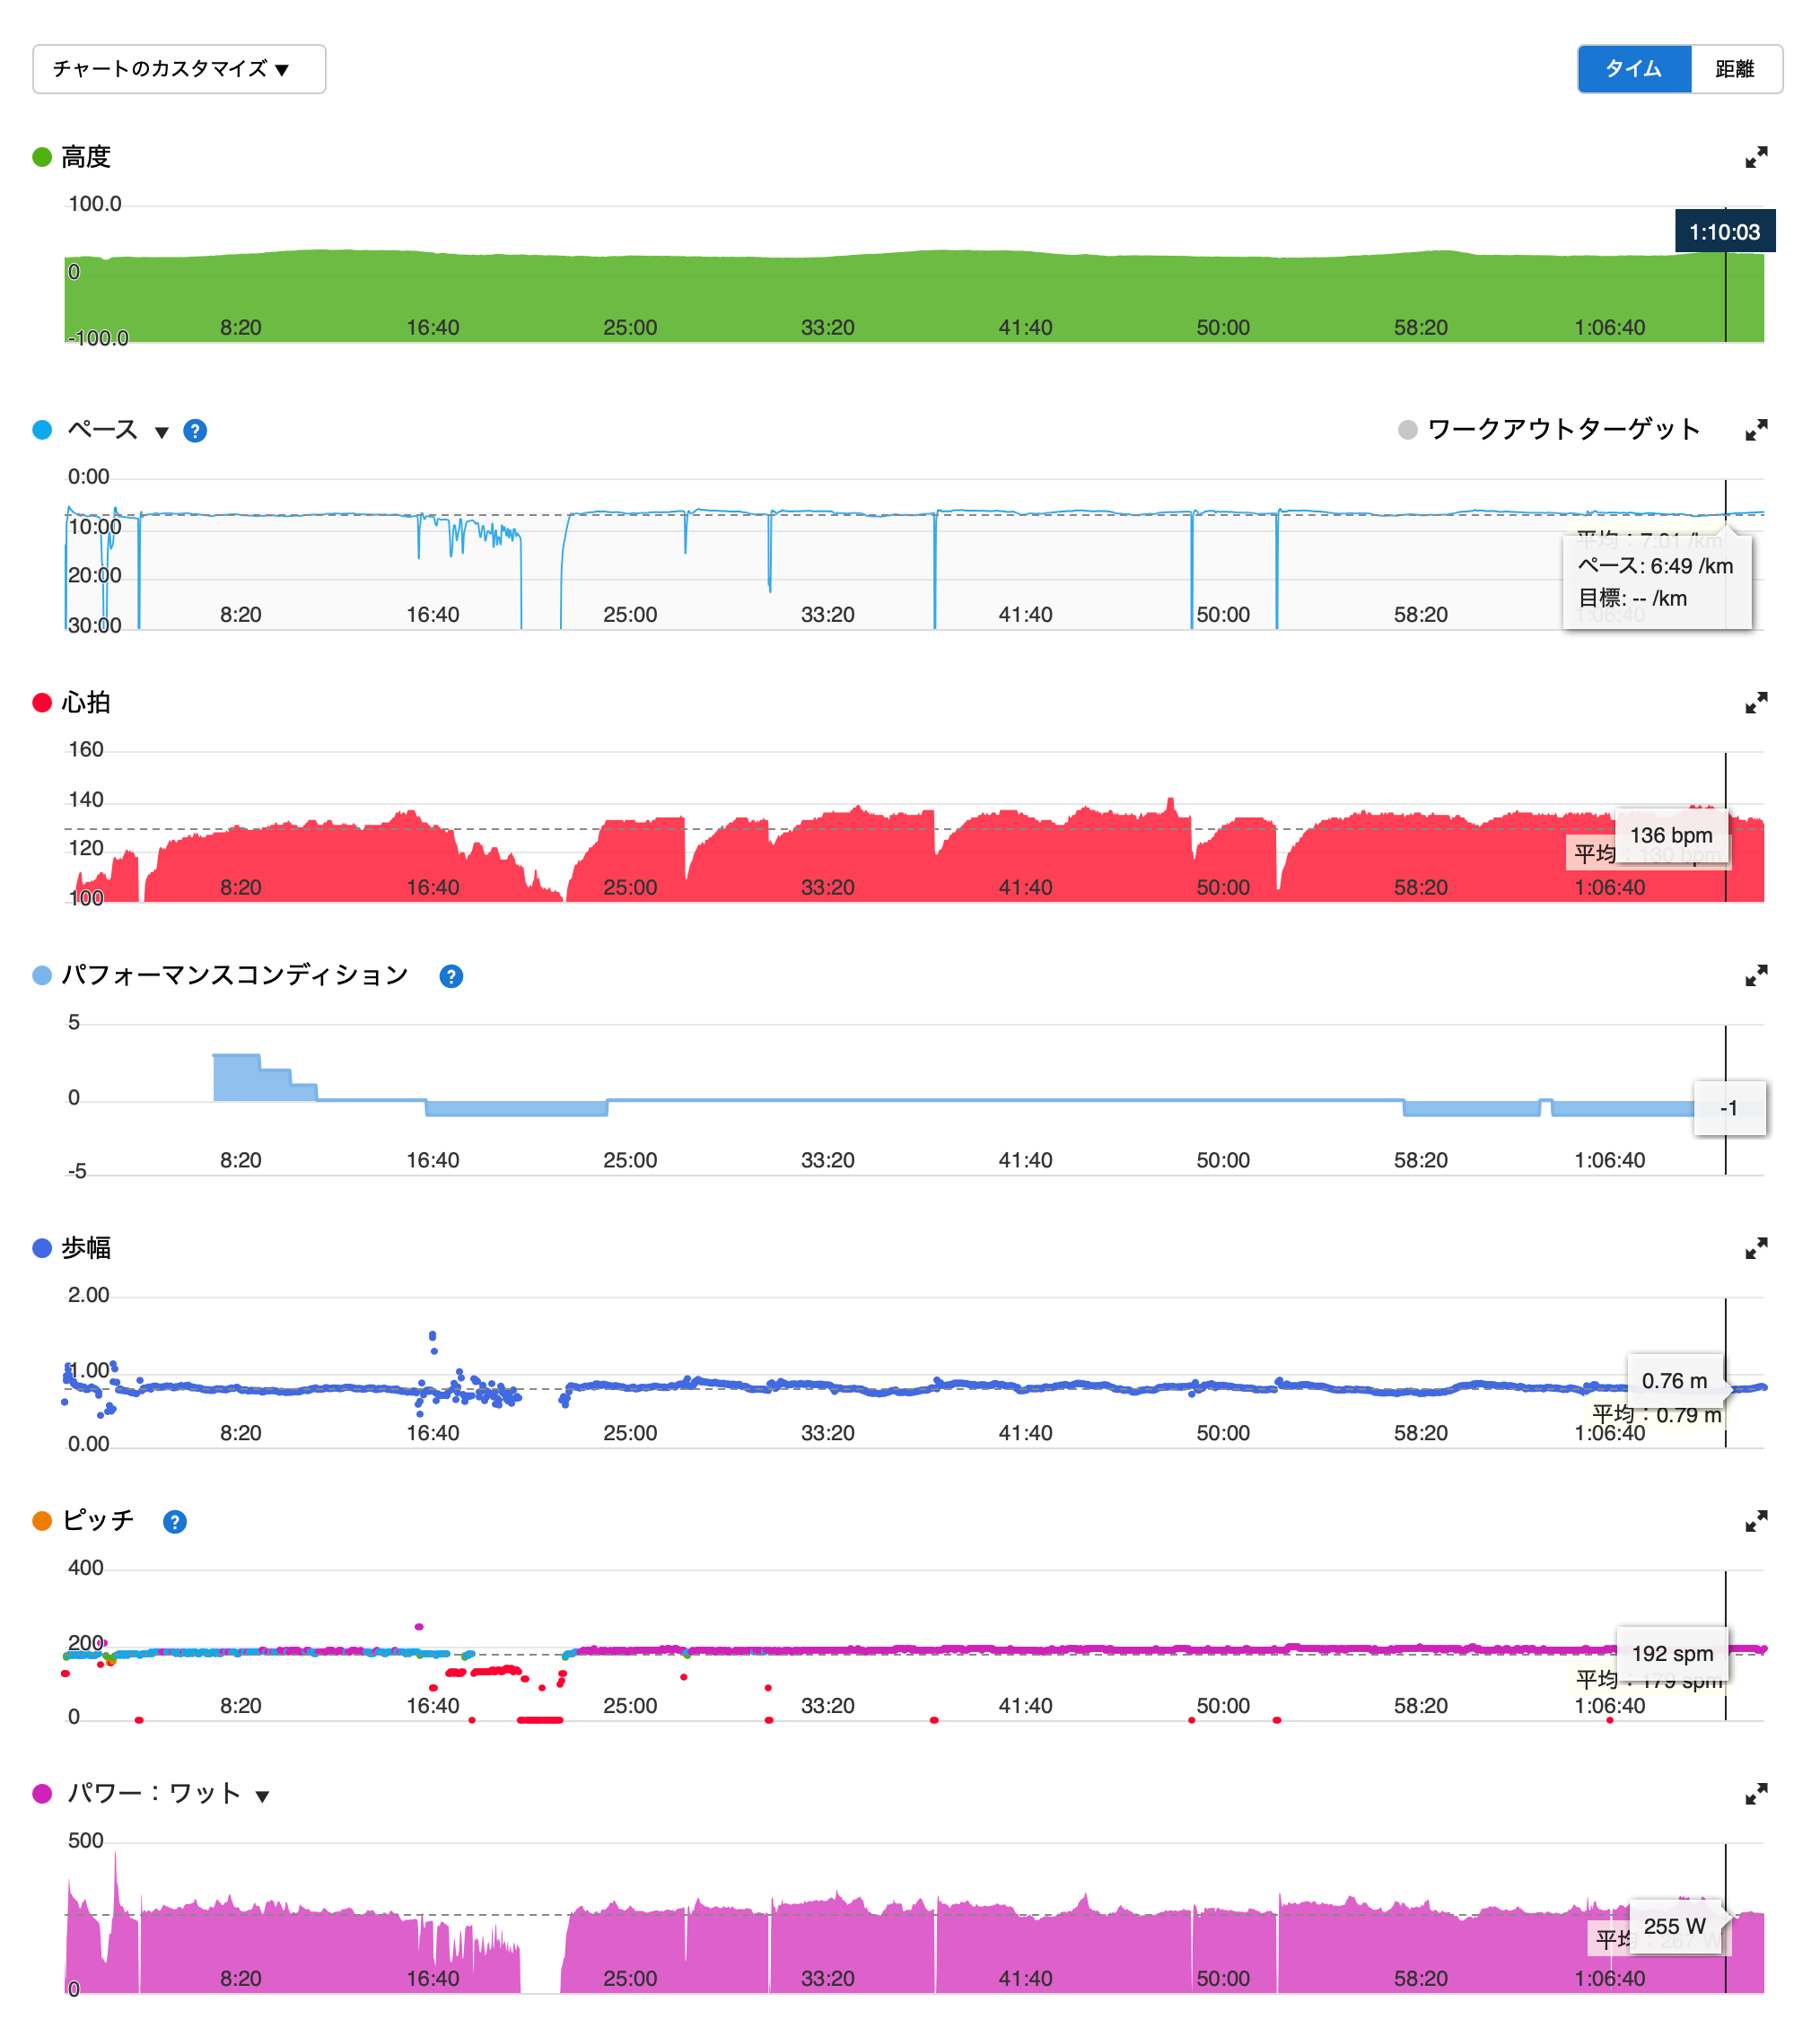Toggle the 心拍 series legend dot

pos(41,703)
